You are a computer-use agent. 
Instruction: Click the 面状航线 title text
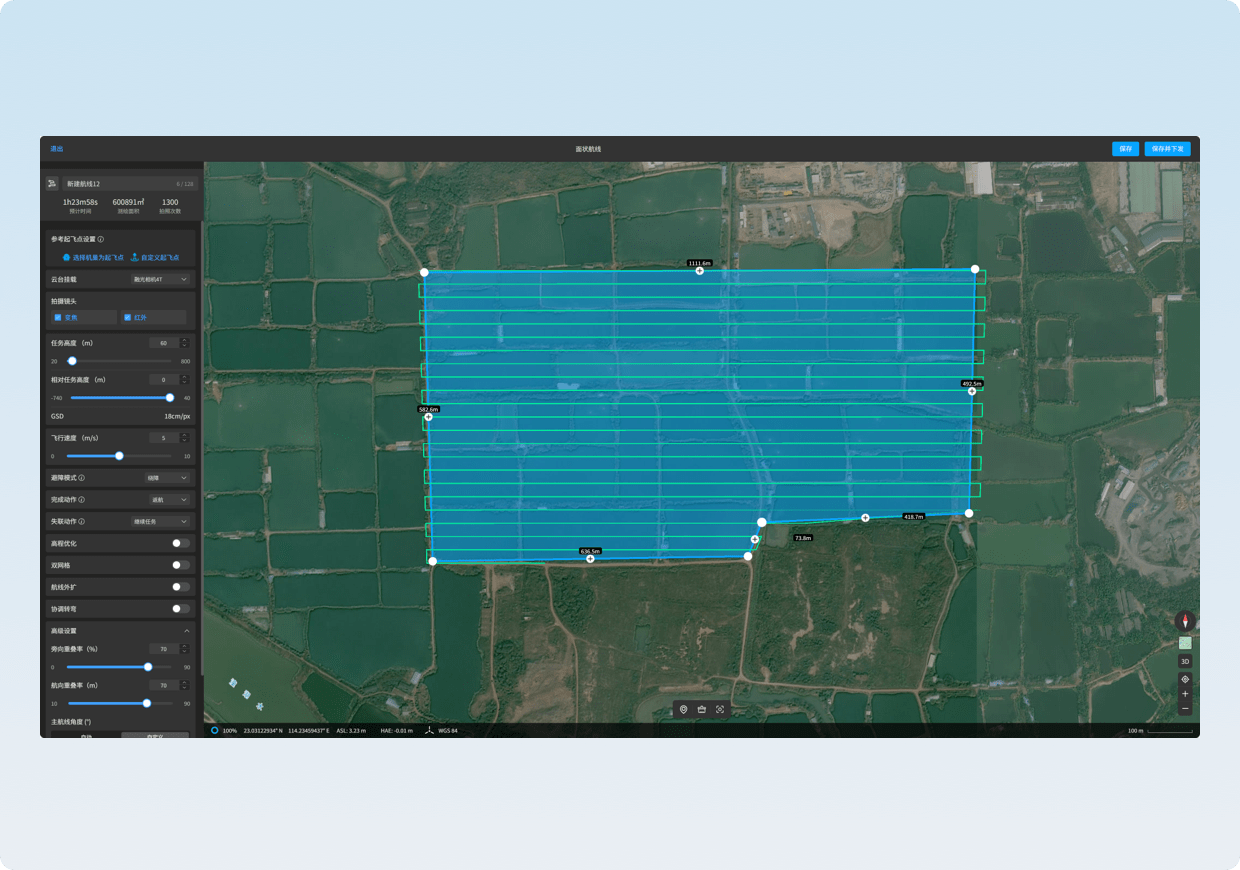click(x=588, y=149)
